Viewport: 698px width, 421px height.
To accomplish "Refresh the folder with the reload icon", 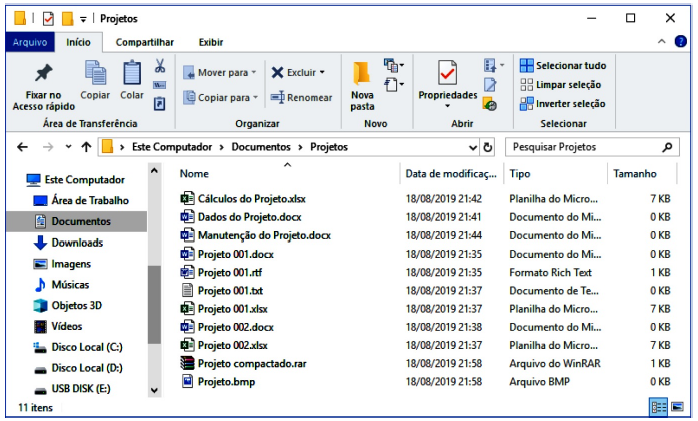I will click(x=488, y=147).
